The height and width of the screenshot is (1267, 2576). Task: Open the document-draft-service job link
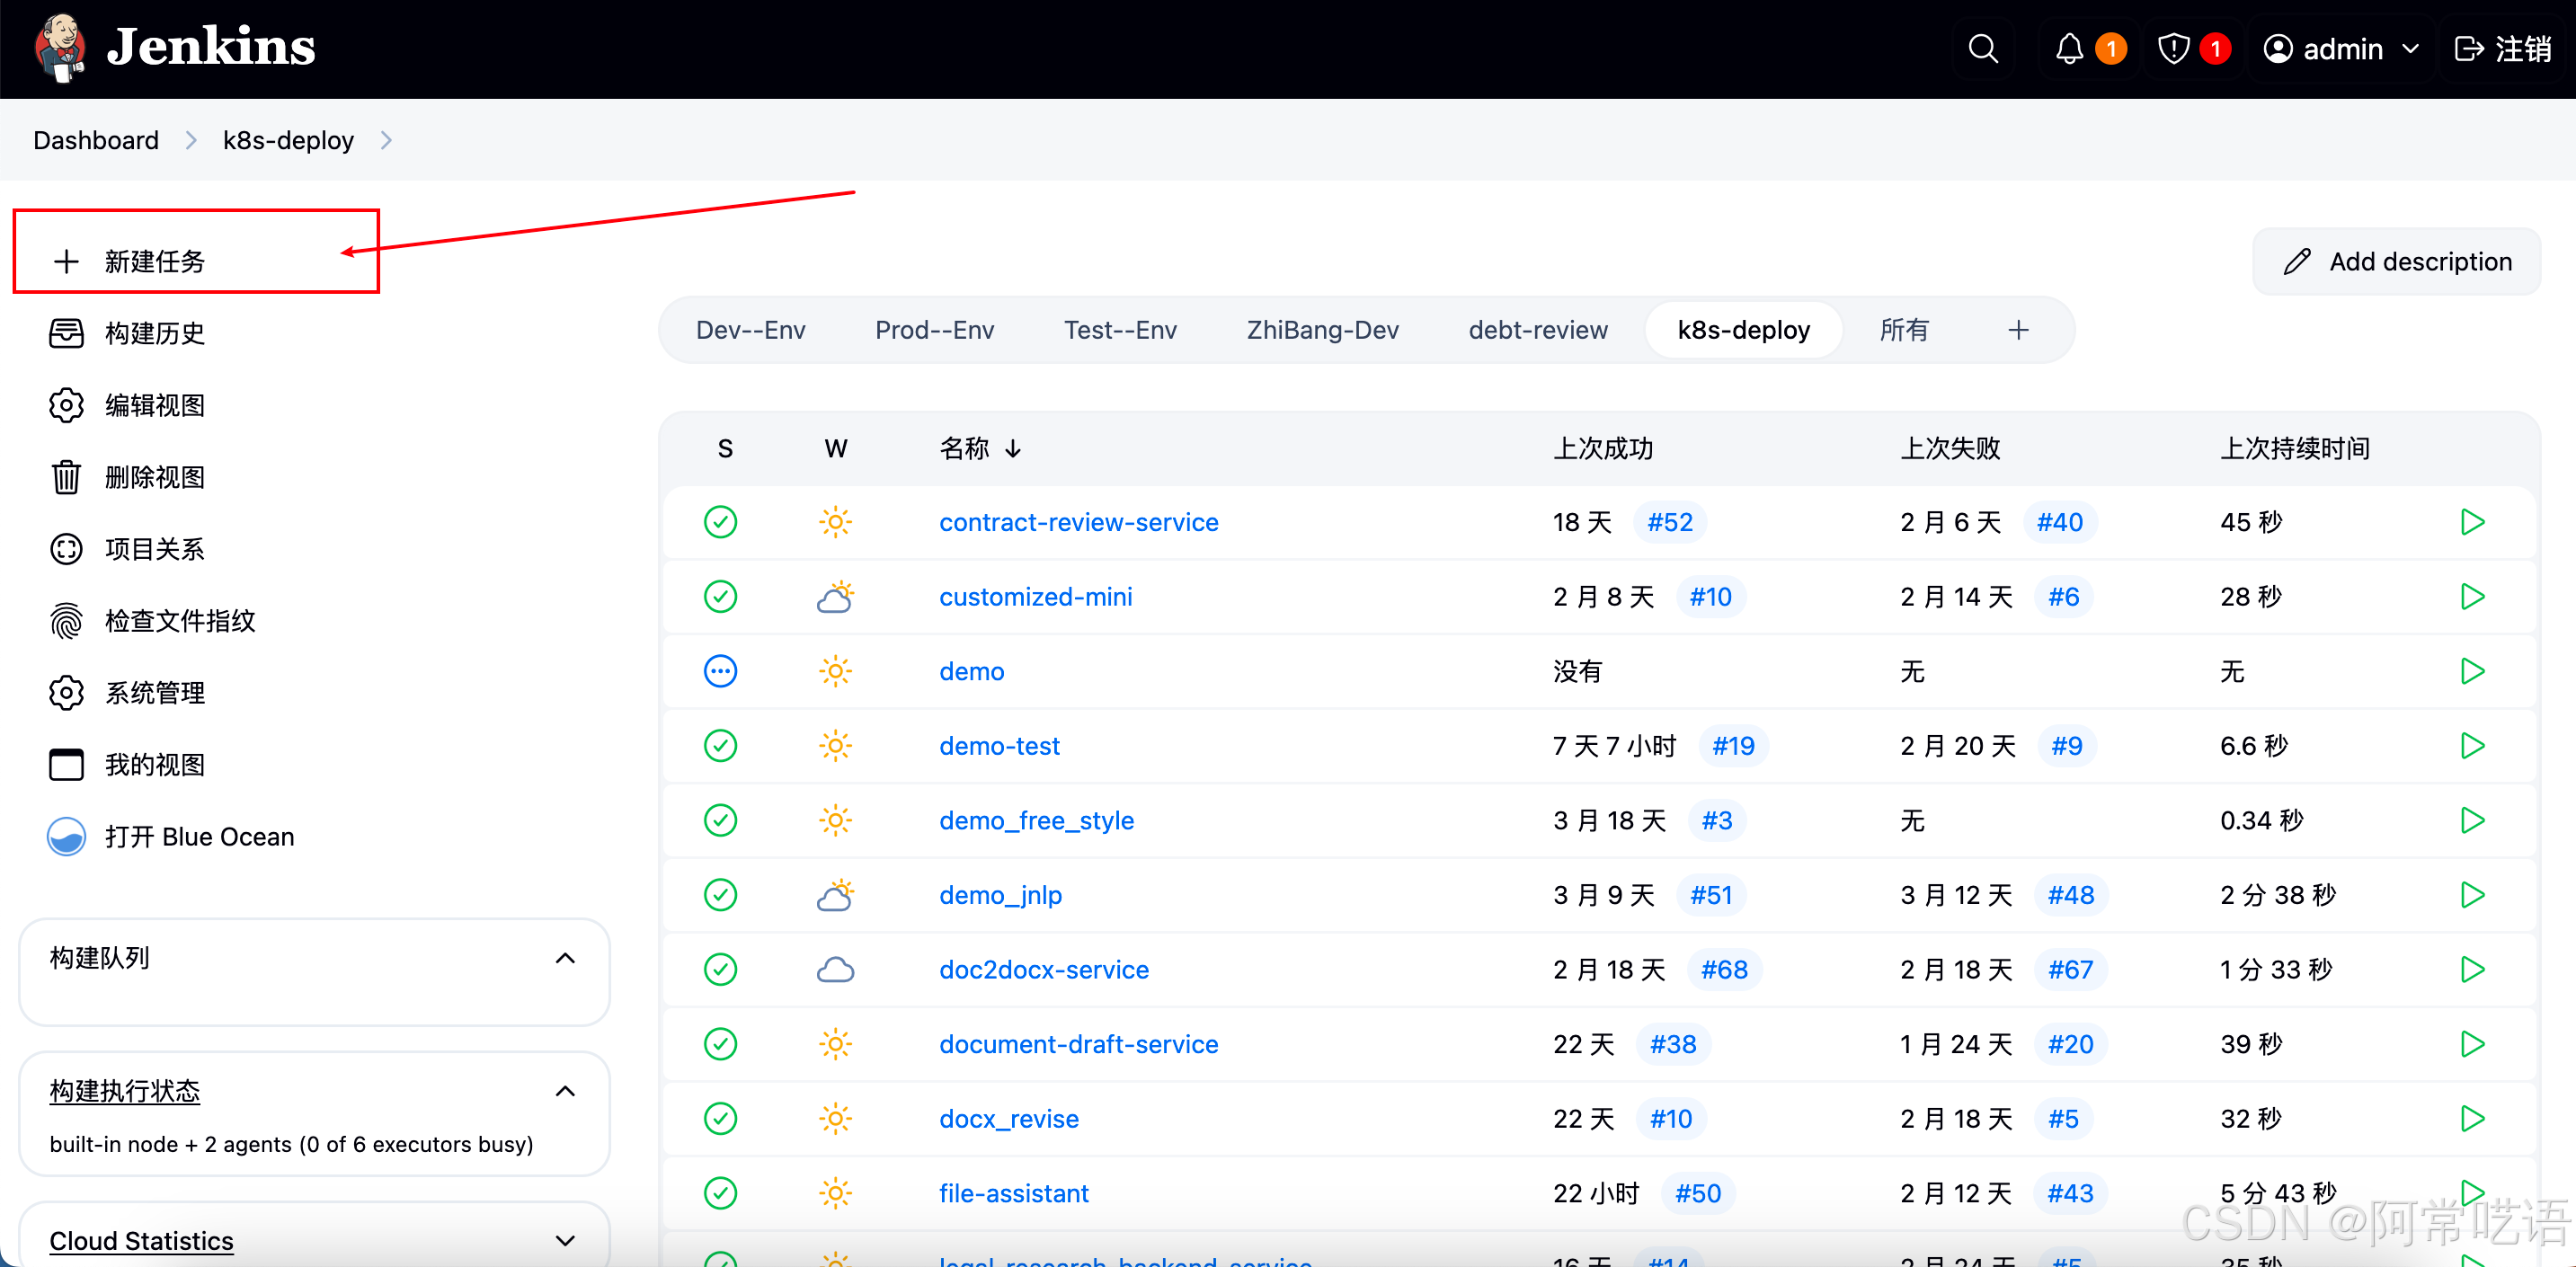pyautogui.click(x=1078, y=1044)
